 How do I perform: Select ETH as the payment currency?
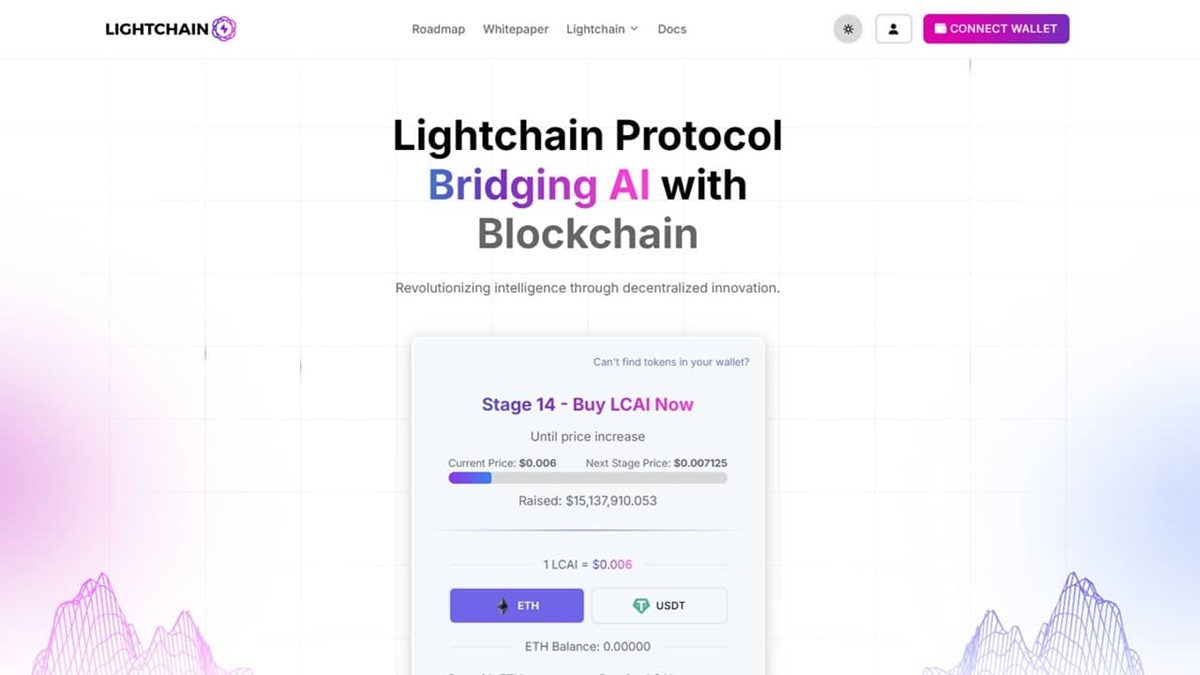pos(516,605)
